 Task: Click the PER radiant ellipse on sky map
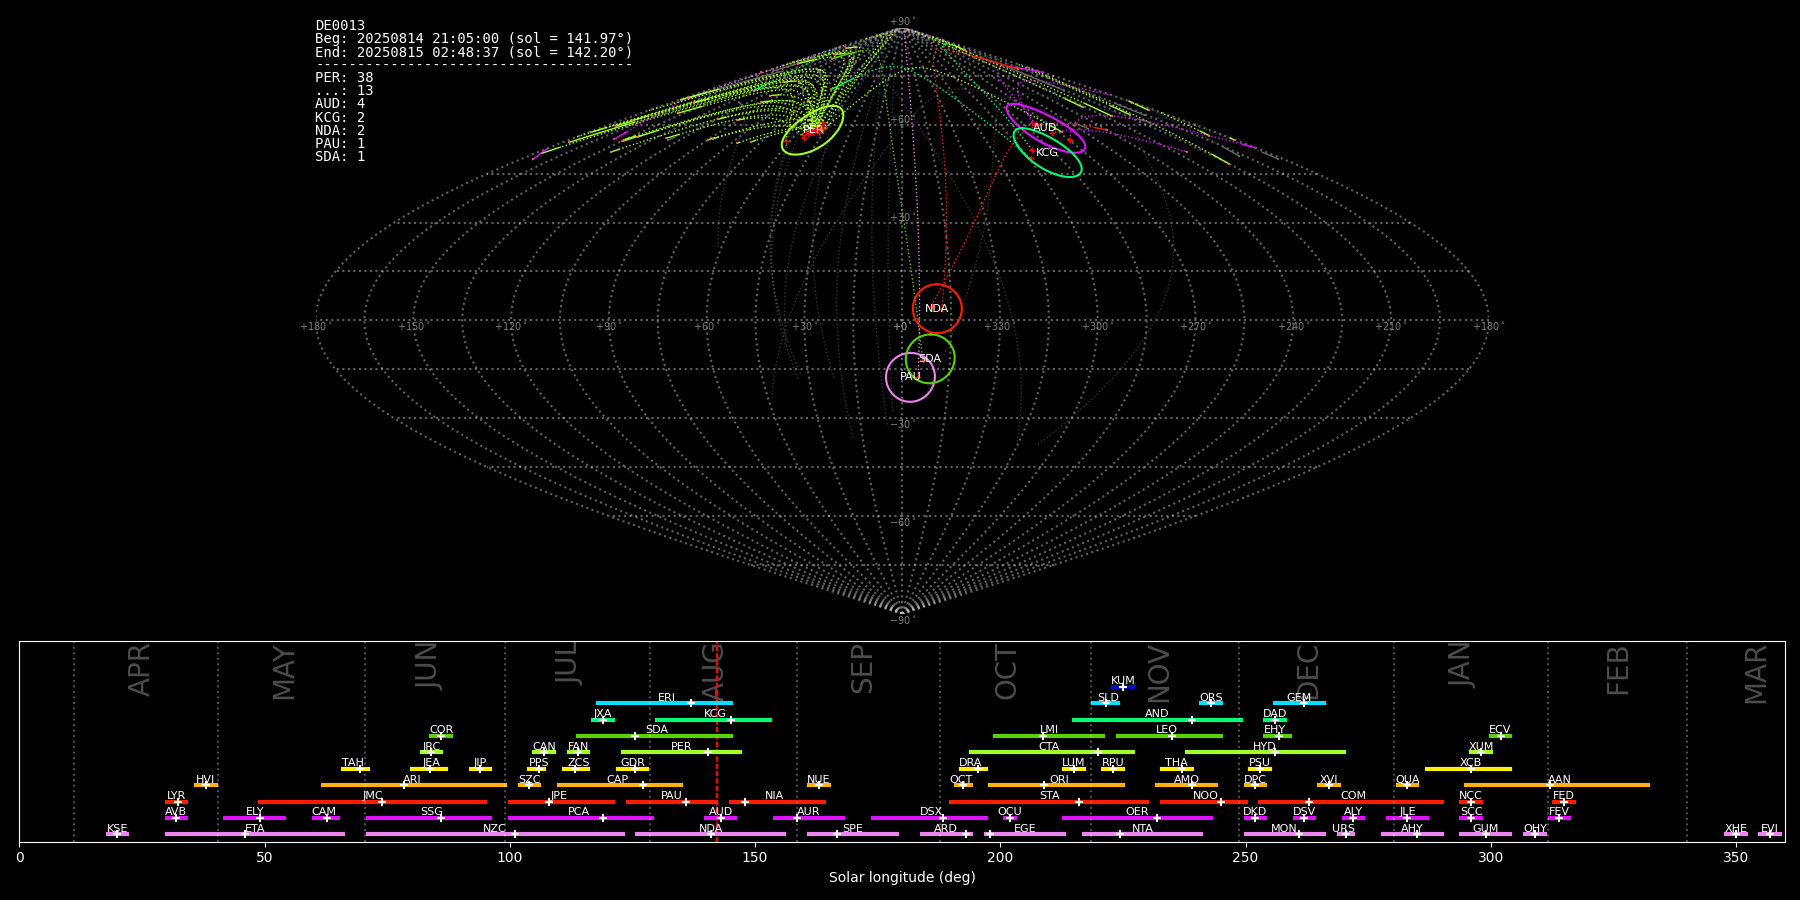tap(812, 130)
